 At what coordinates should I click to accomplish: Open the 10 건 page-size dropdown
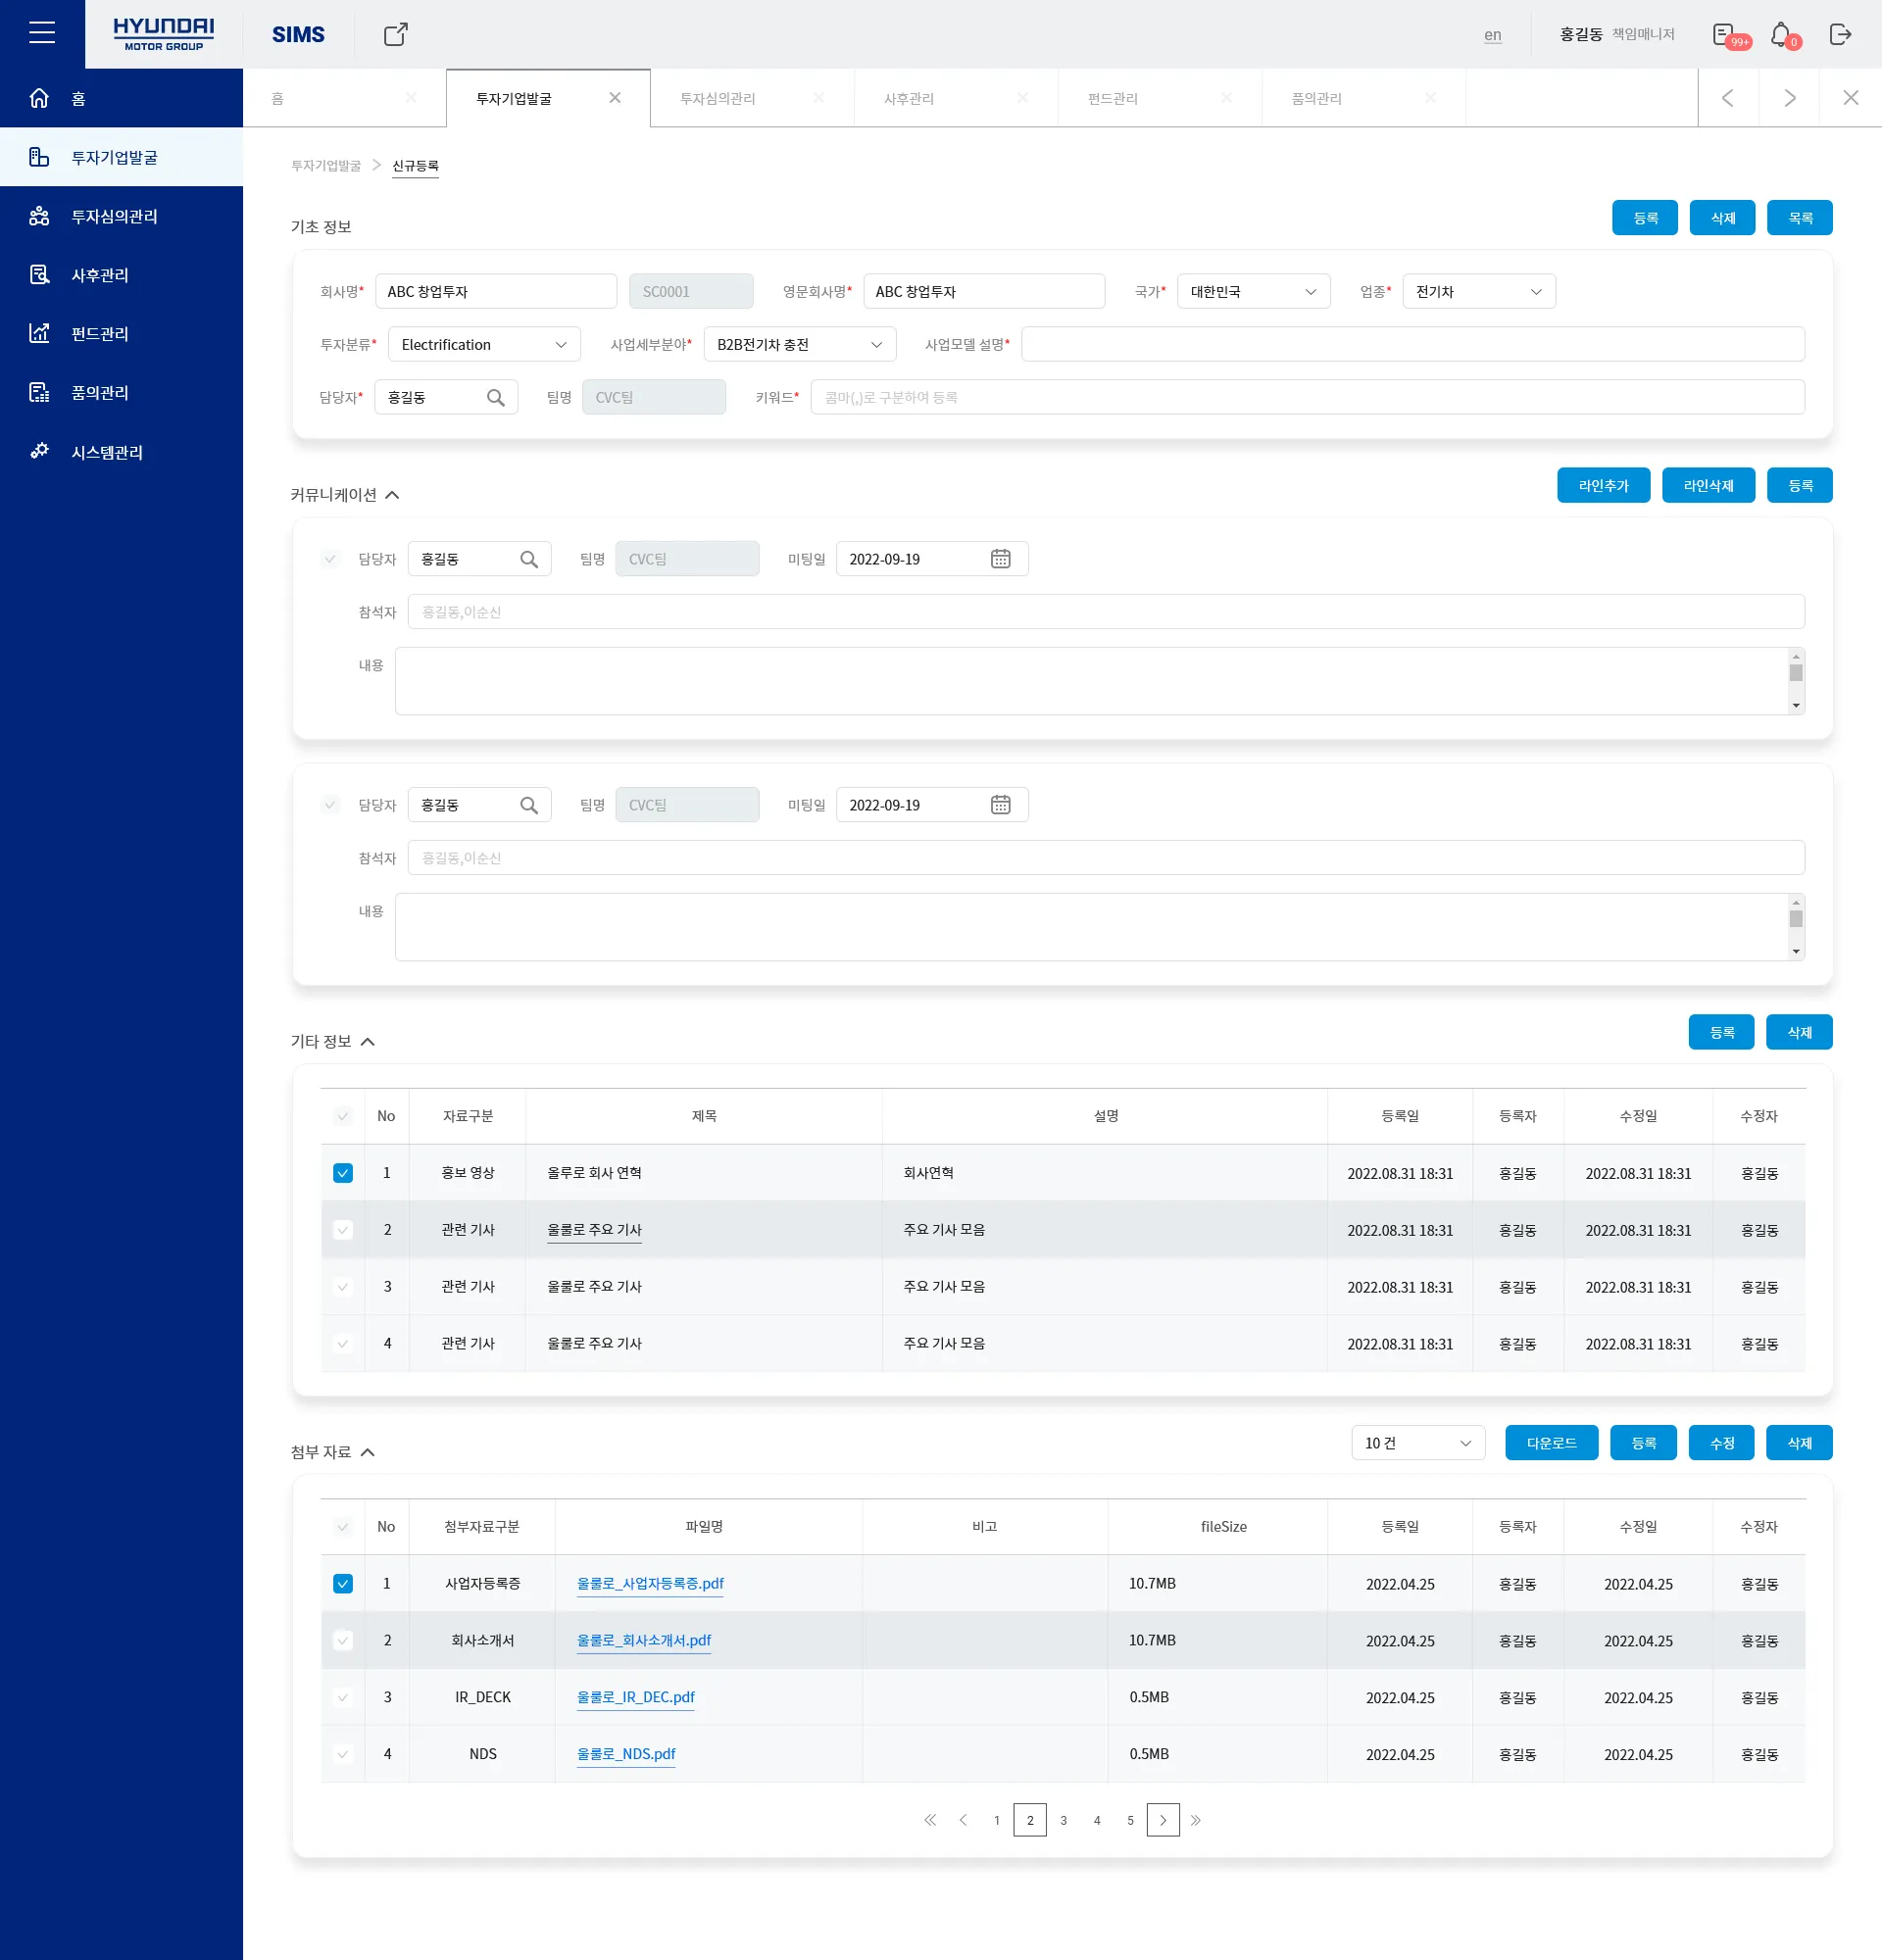point(1418,1443)
